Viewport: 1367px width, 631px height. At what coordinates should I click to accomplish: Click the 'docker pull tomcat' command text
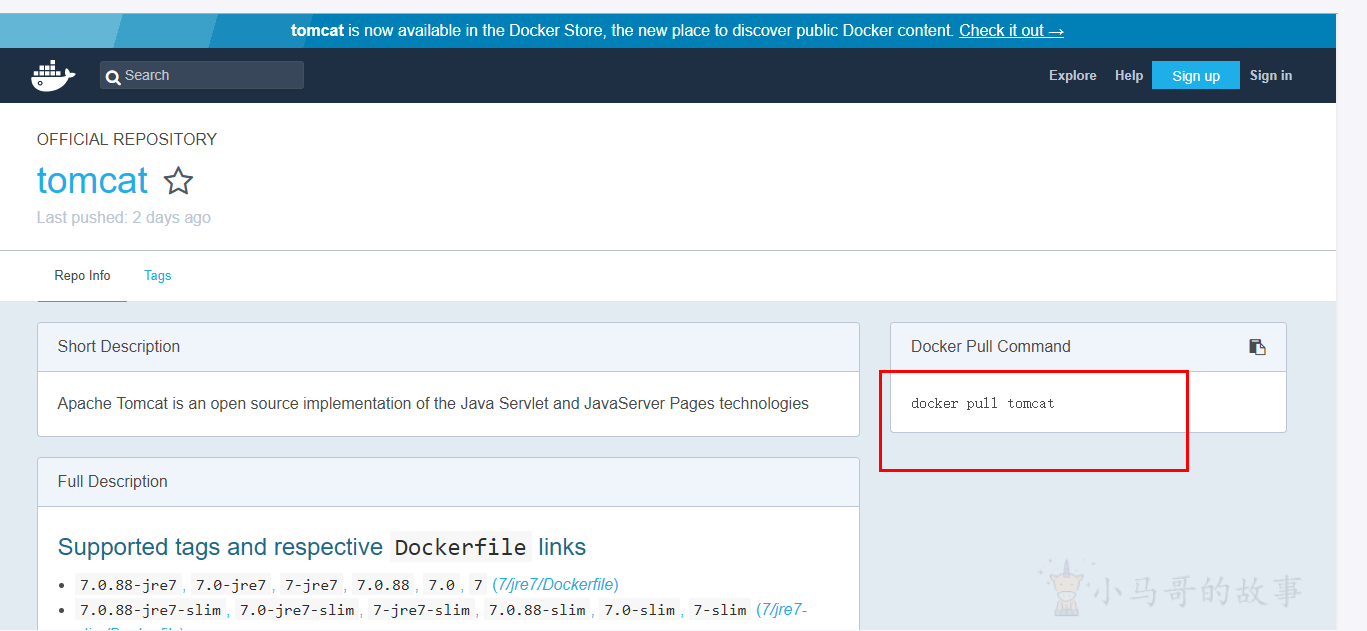click(x=983, y=403)
